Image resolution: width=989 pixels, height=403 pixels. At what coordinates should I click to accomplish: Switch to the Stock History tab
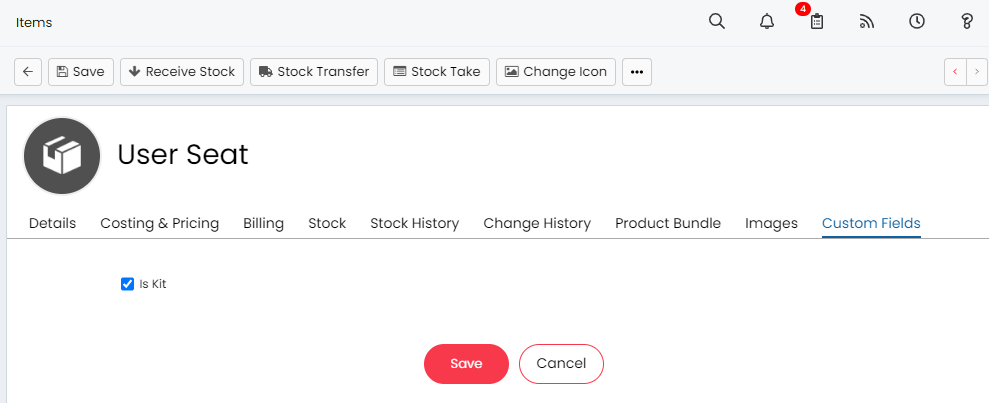pyautogui.click(x=414, y=223)
